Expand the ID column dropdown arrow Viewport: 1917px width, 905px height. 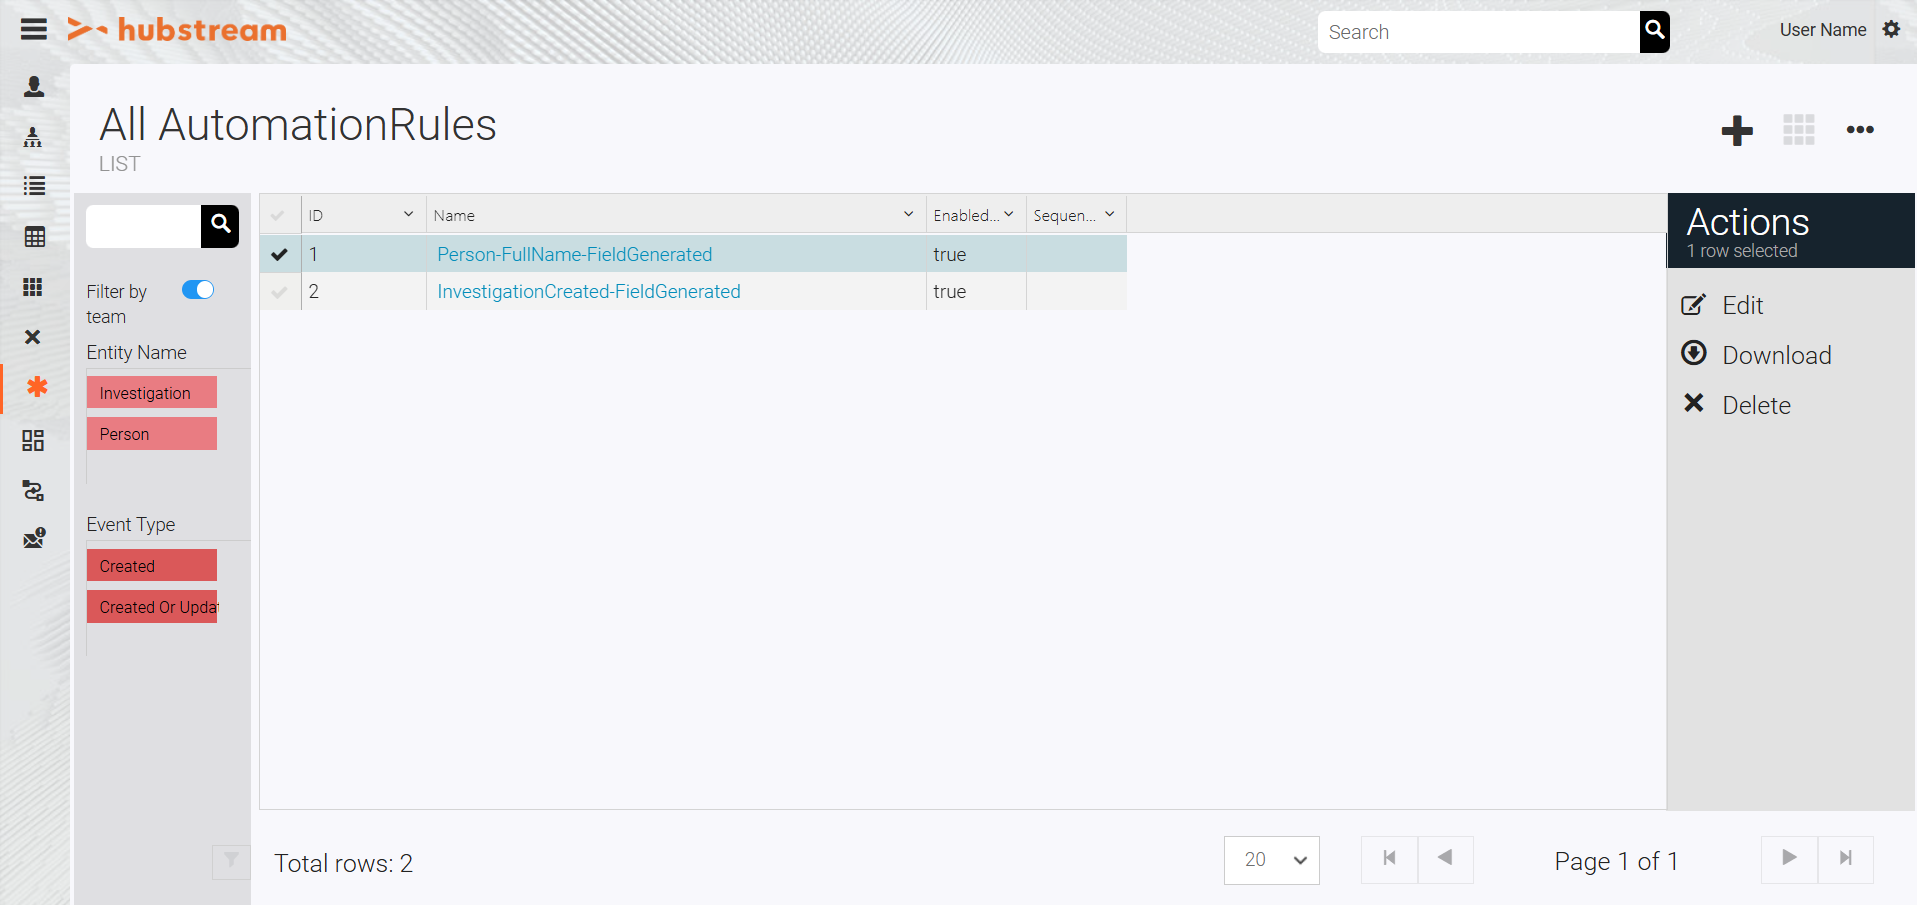[408, 215]
